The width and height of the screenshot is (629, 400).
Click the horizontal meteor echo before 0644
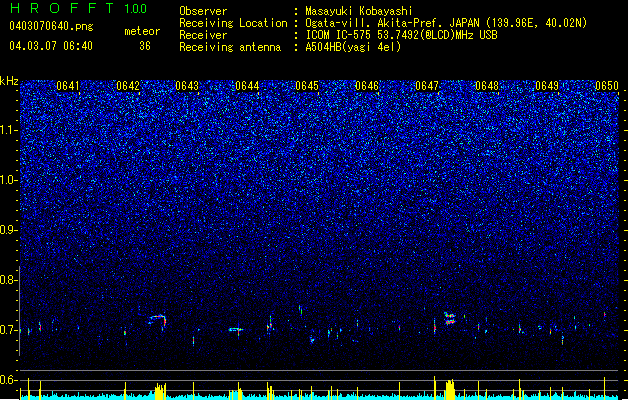pos(236,330)
